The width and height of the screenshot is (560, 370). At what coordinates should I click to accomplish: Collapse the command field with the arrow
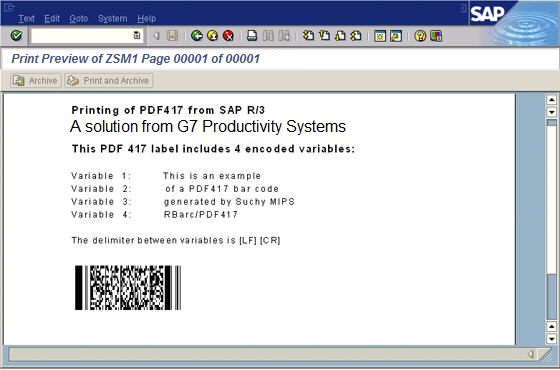(x=156, y=36)
